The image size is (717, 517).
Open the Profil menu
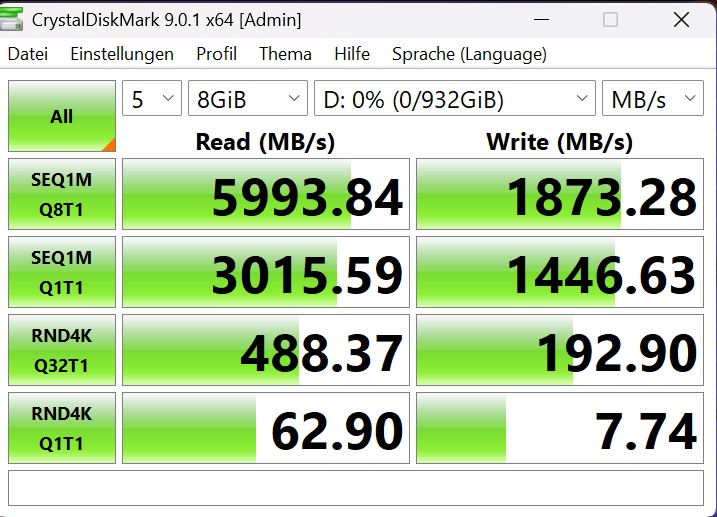pyautogui.click(x=216, y=54)
